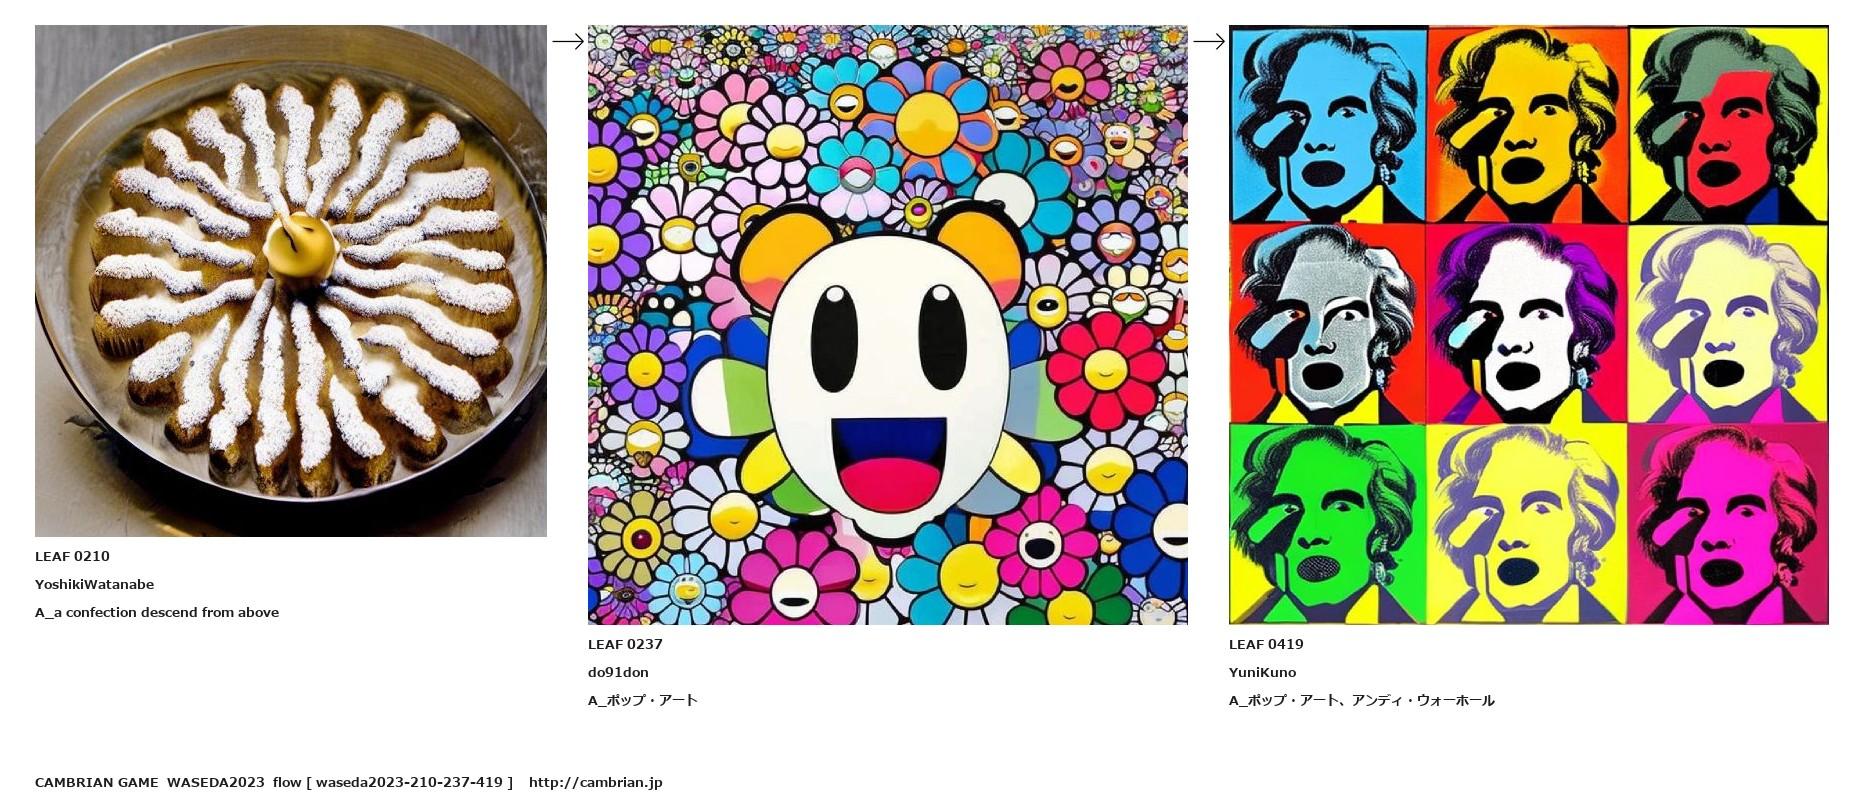Click the blue portrait panel in the Warhol grid
Image resolution: width=1864 pixels, height=807 pixels.
[x=1328, y=125]
